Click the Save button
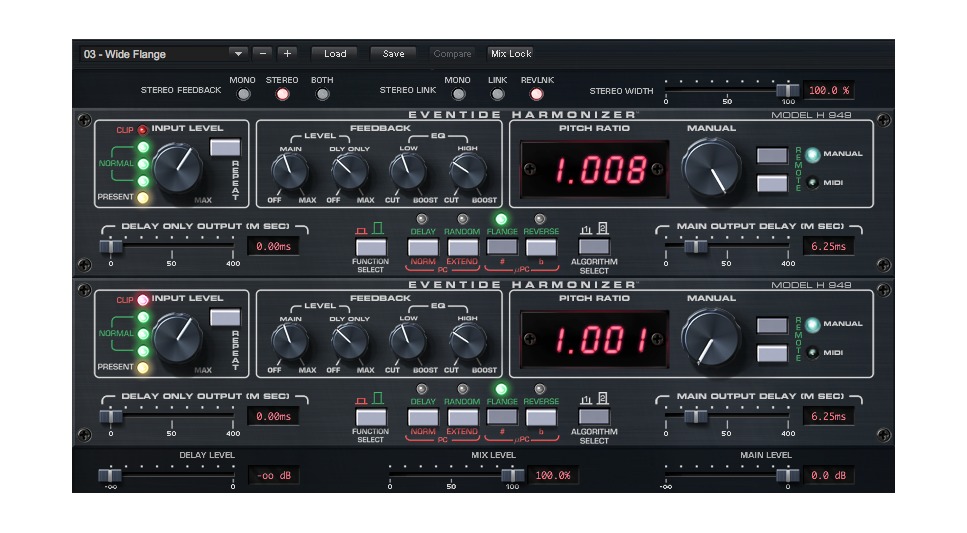The image size is (967, 533). tap(393, 54)
